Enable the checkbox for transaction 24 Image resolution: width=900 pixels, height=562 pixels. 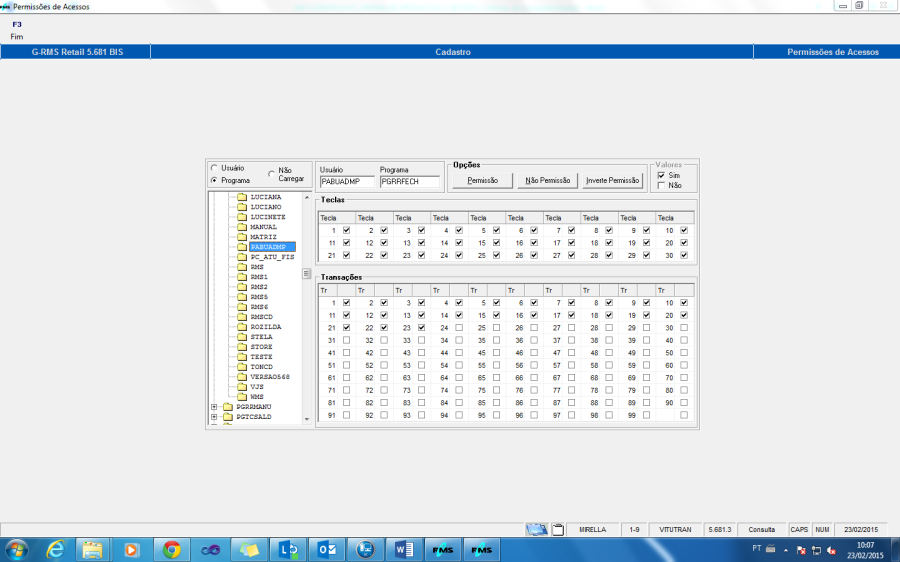459,327
